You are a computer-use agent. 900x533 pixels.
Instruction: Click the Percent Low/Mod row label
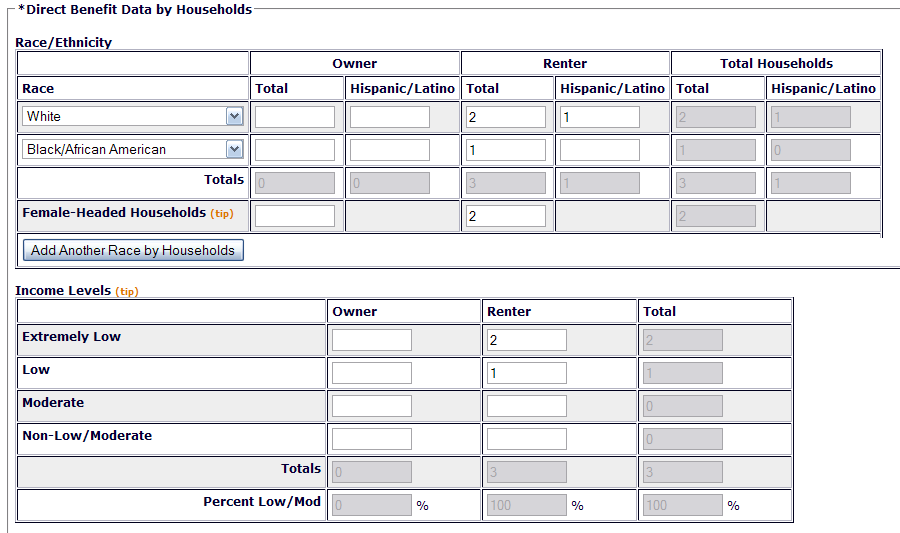pyautogui.click(x=262, y=501)
